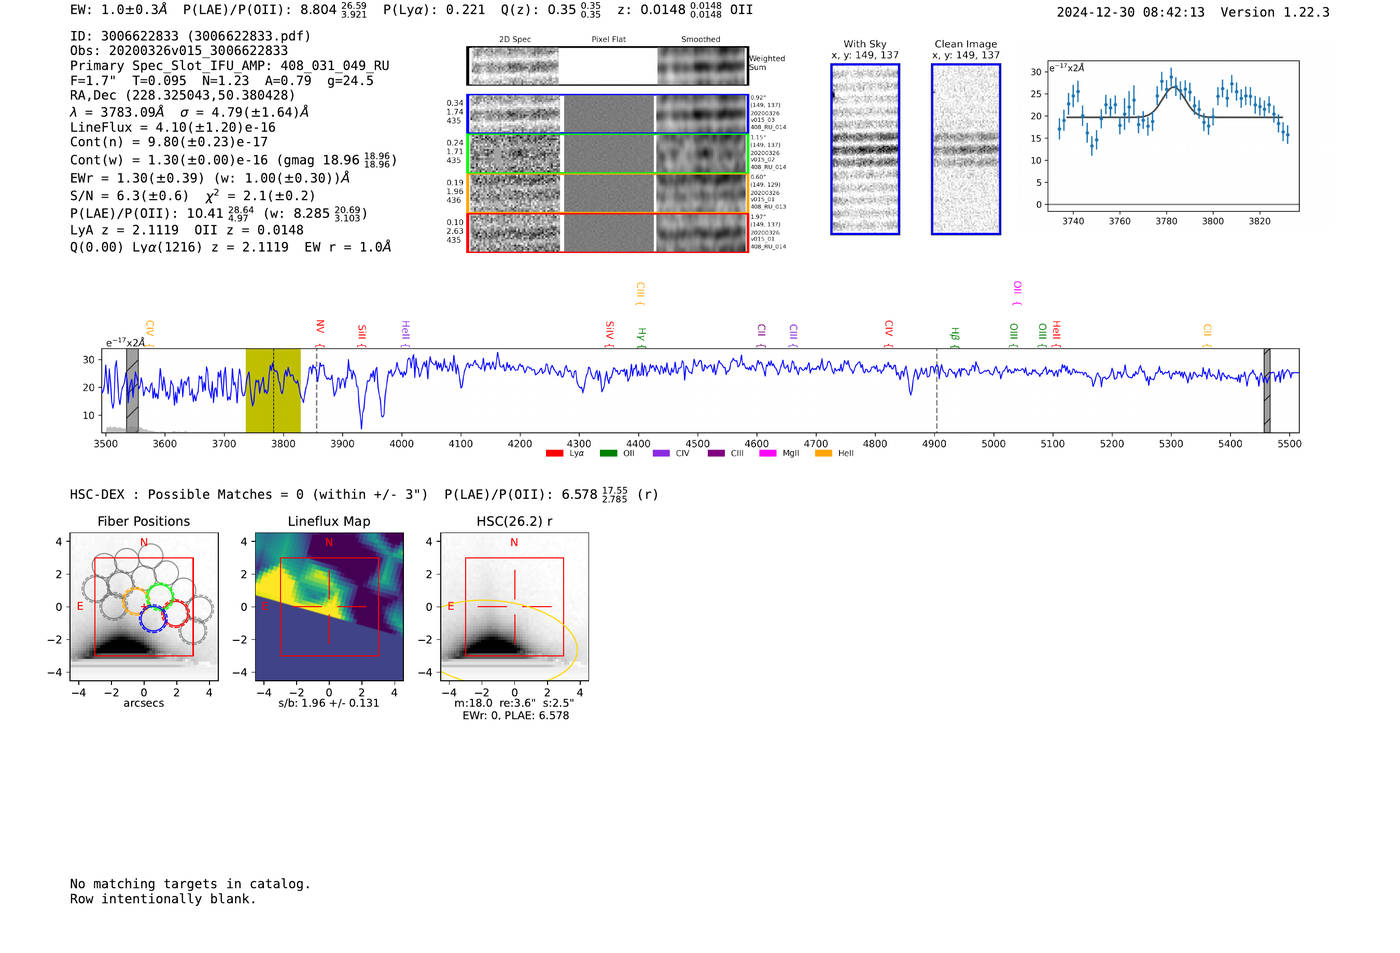Screen dimensions: 1400x953
Task: Open the Fiber Positions plot
Action: tap(144, 607)
